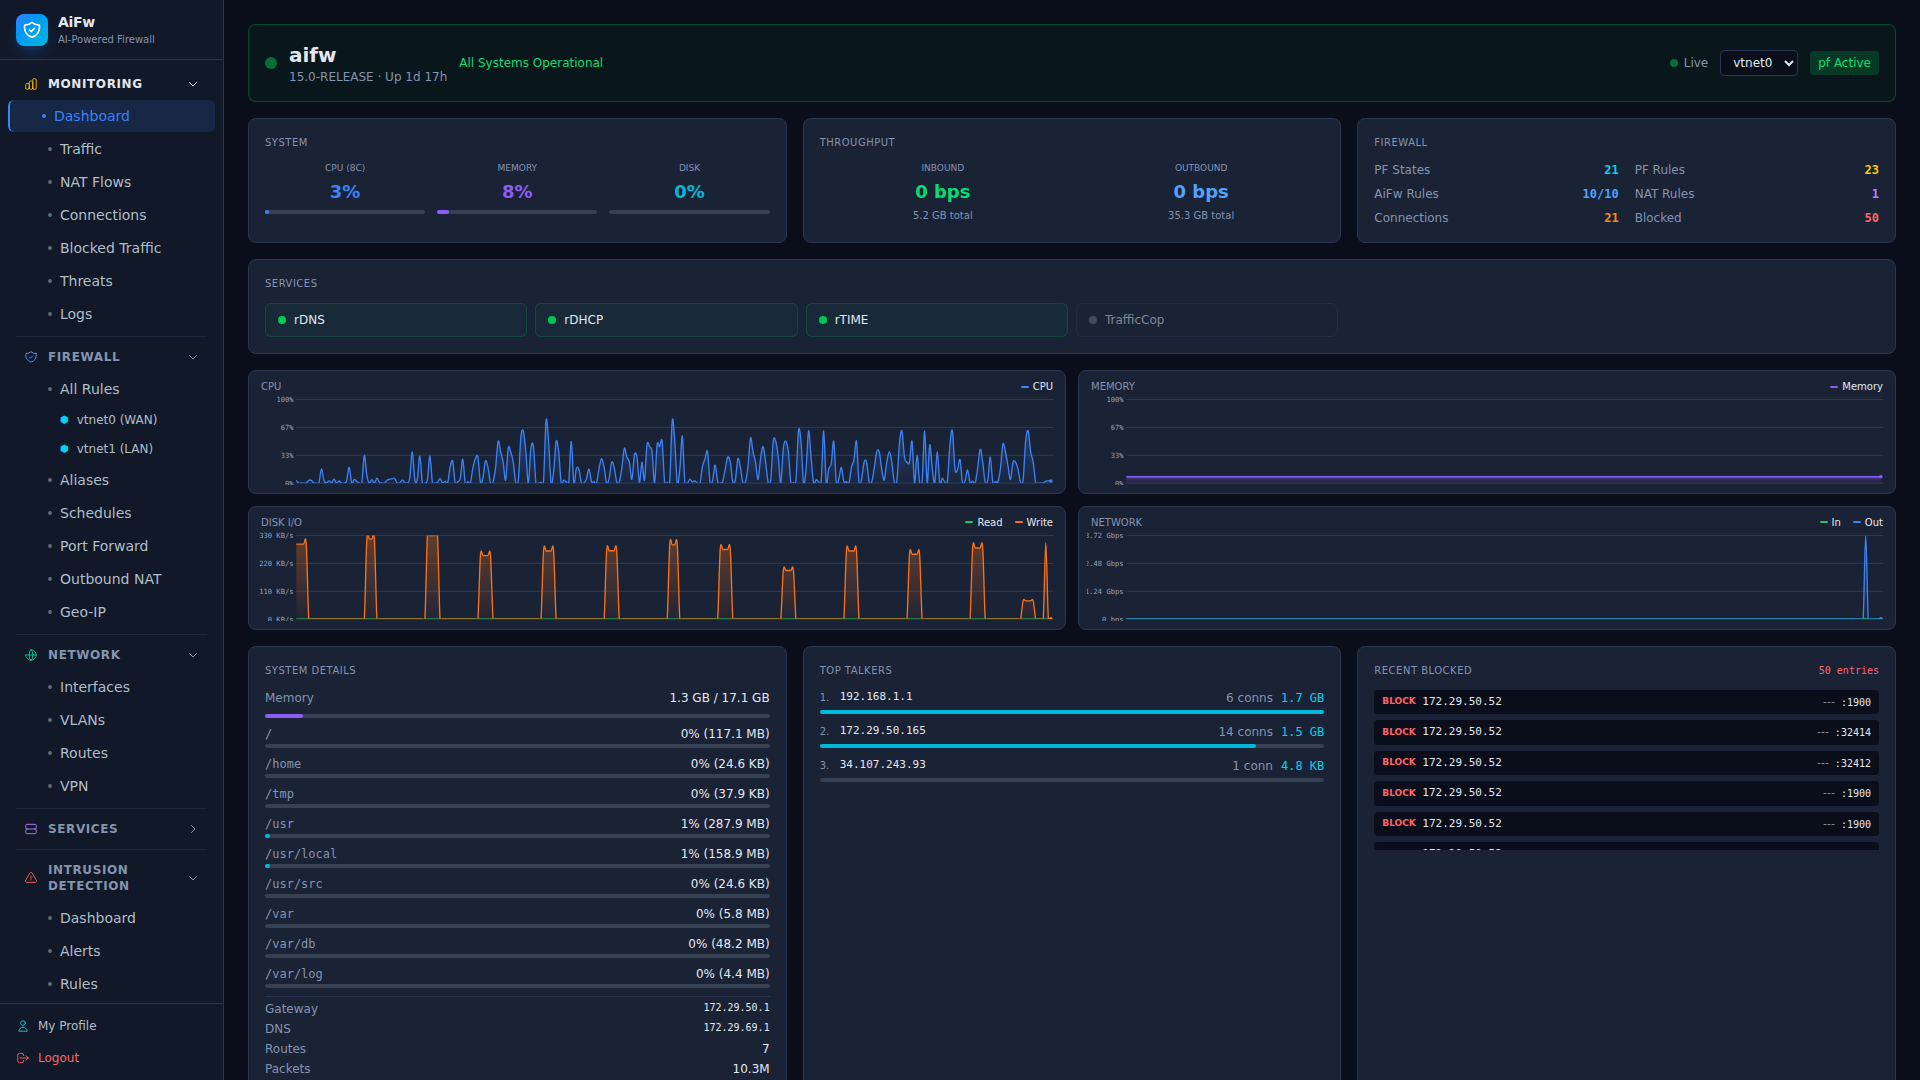The width and height of the screenshot is (1920, 1080).
Task: Click the Logout icon at sidebar bottom
Action: click(x=22, y=1057)
